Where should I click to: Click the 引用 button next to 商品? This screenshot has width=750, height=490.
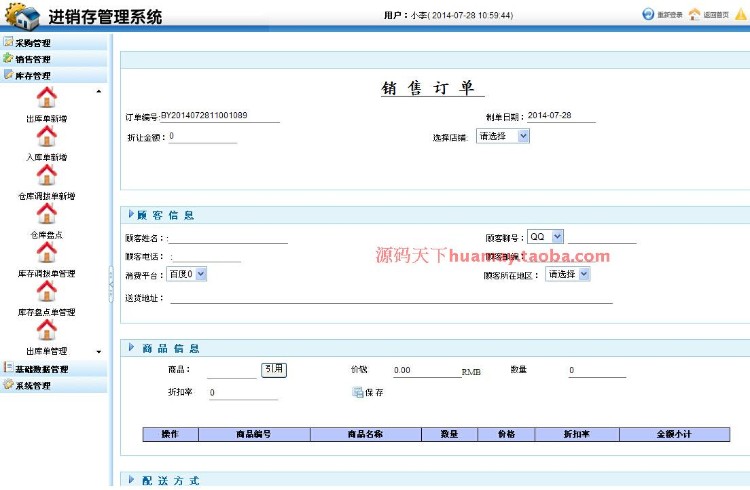tap(274, 369)
